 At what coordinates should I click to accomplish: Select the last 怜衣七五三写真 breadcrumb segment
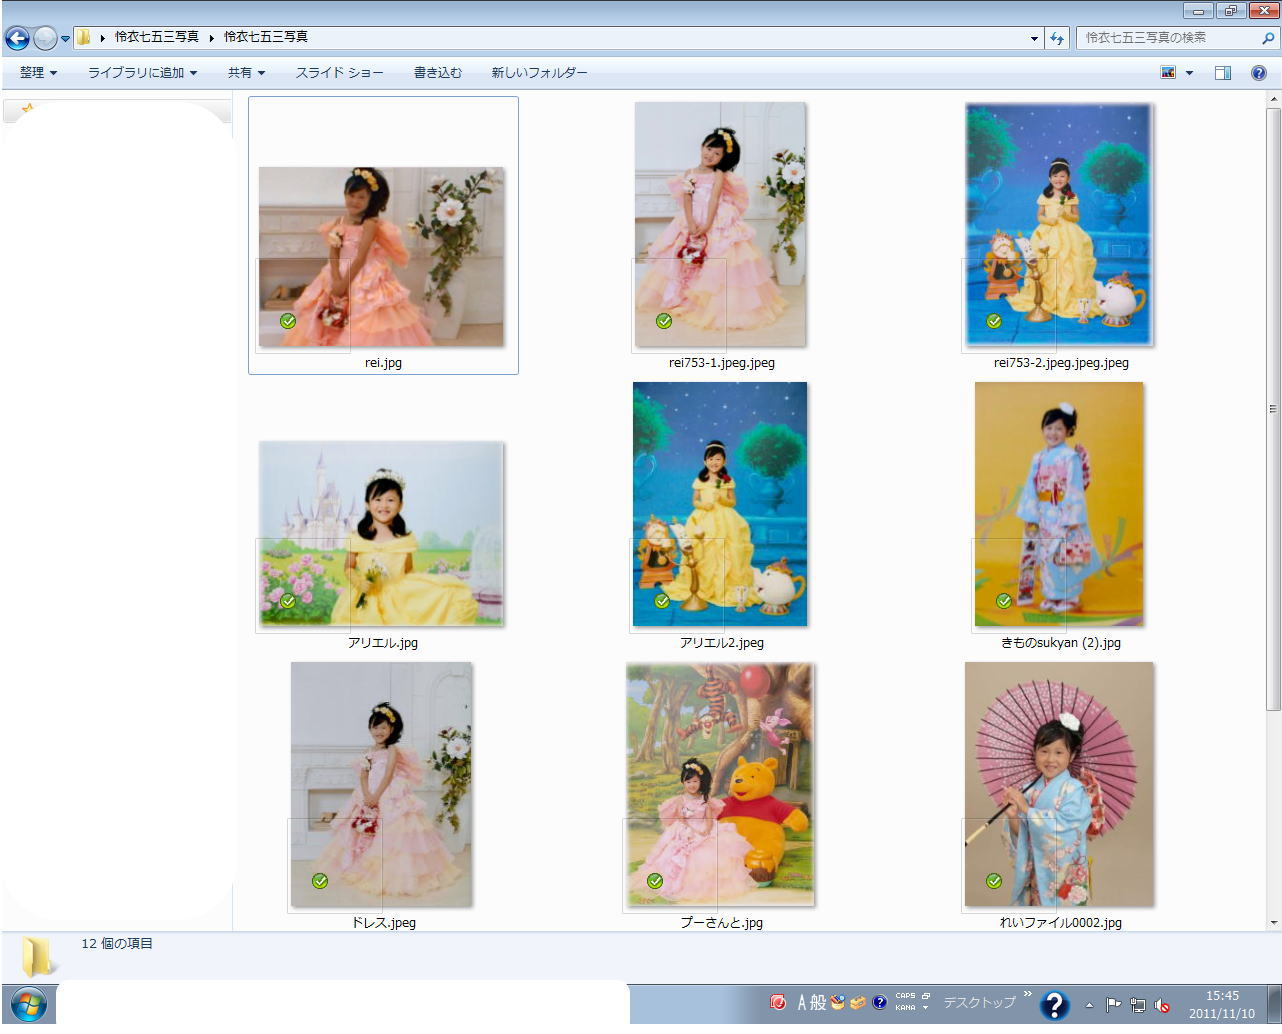[266, 37]
